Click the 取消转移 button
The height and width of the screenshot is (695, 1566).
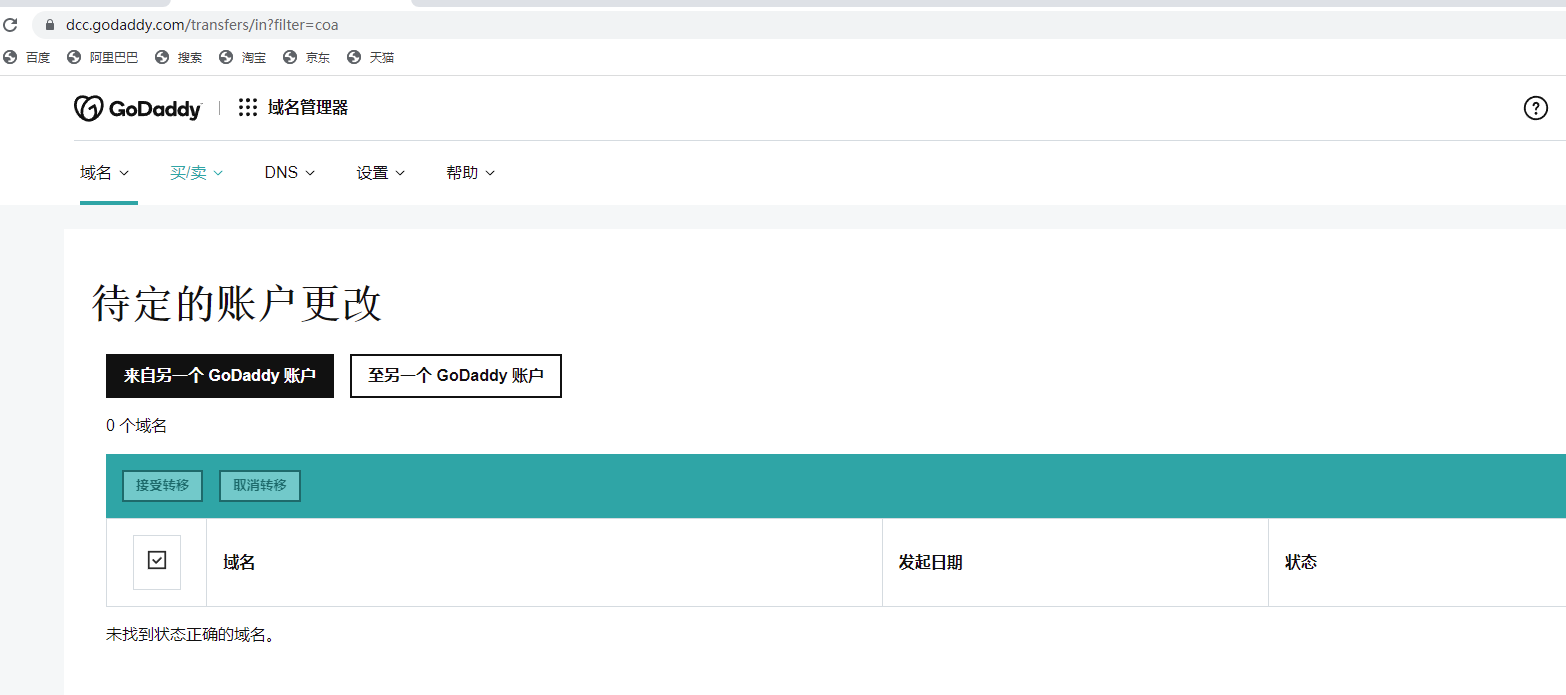[260, 486]
